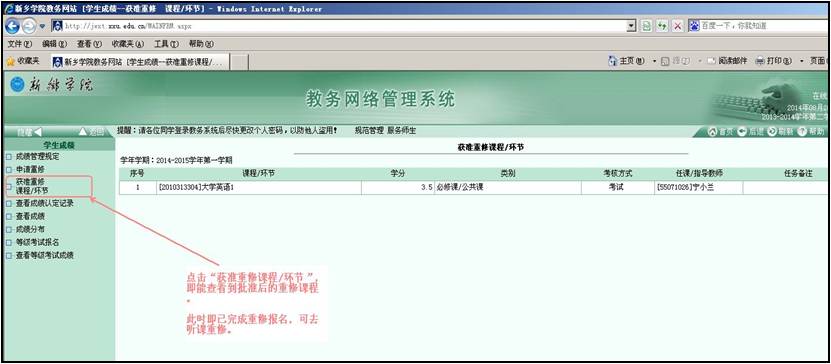This screenshot has width=831, height=364.
Task: Click into the address bar URL field
Action: click(339, 26)
